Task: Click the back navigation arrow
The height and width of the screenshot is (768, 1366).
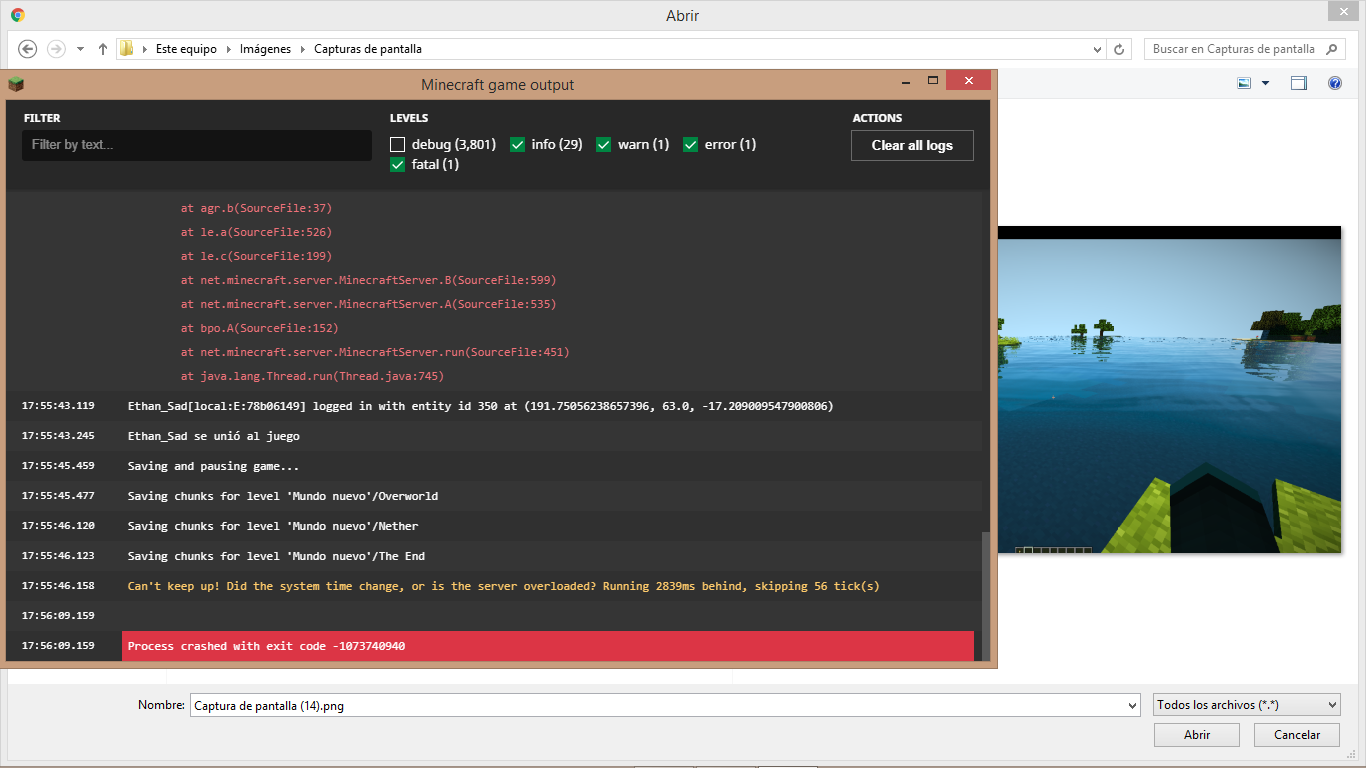Action: point(28,49)
